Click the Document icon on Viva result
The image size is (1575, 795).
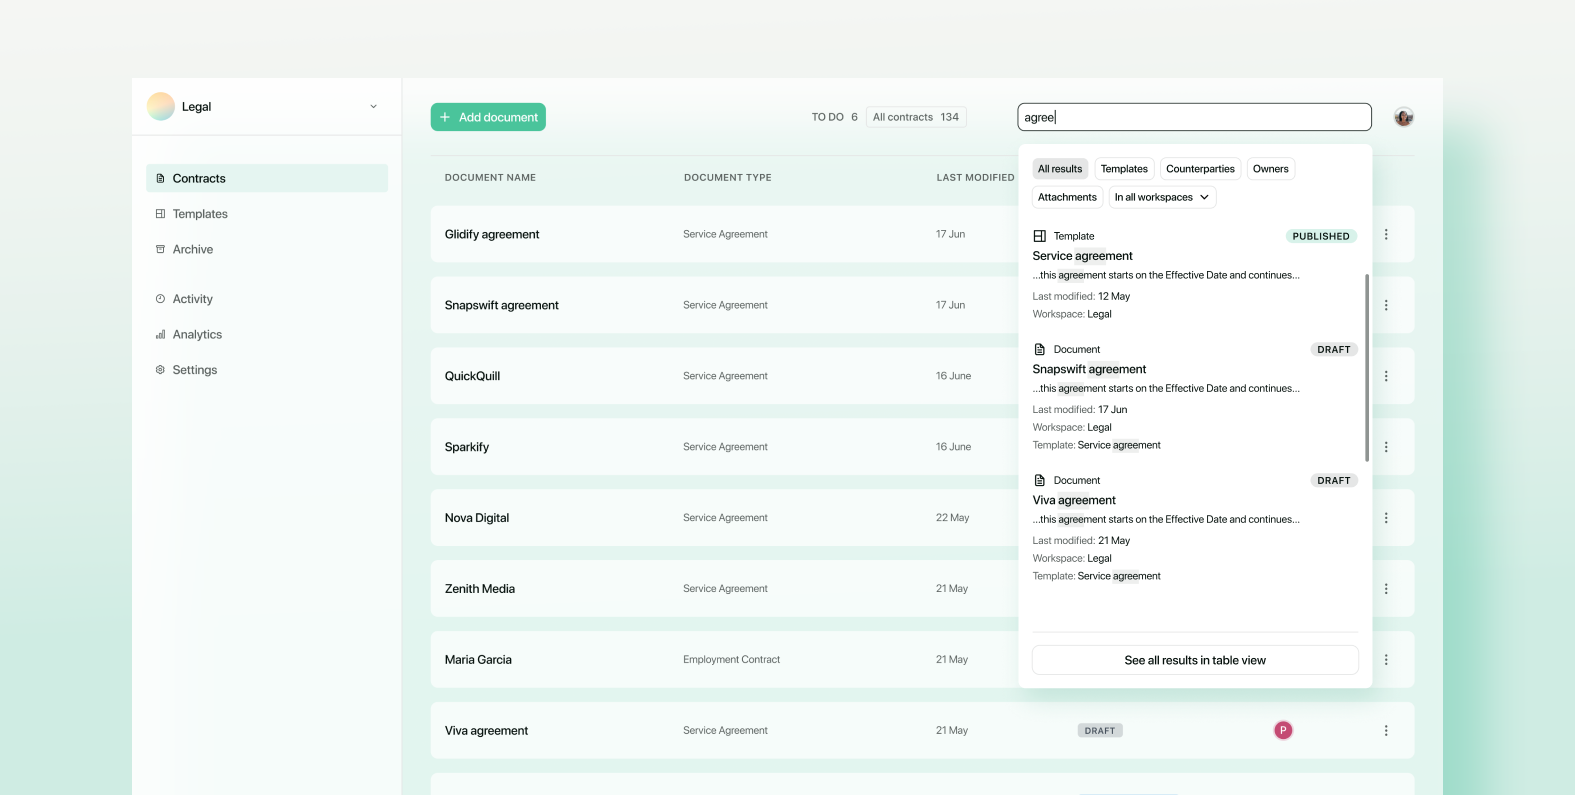(x=1039, y=480)
